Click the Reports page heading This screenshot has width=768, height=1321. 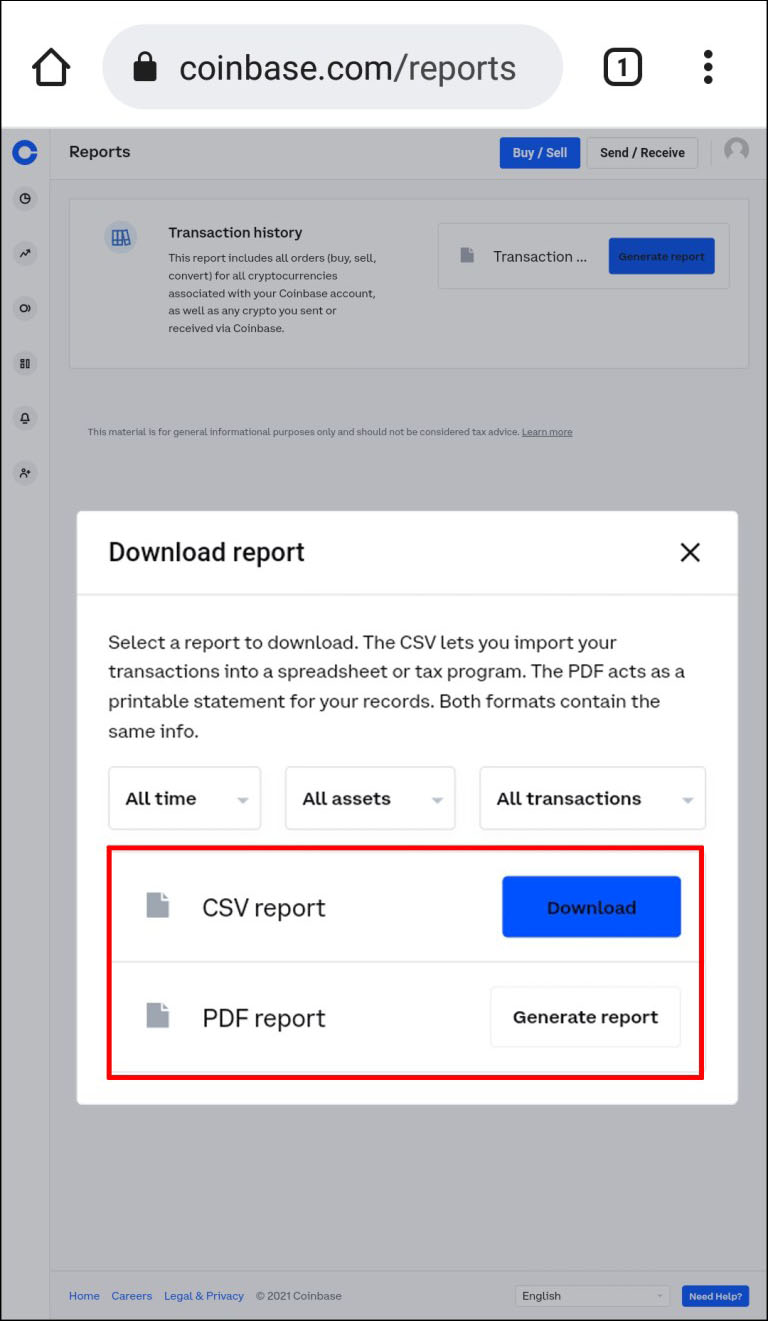[100, 152]
